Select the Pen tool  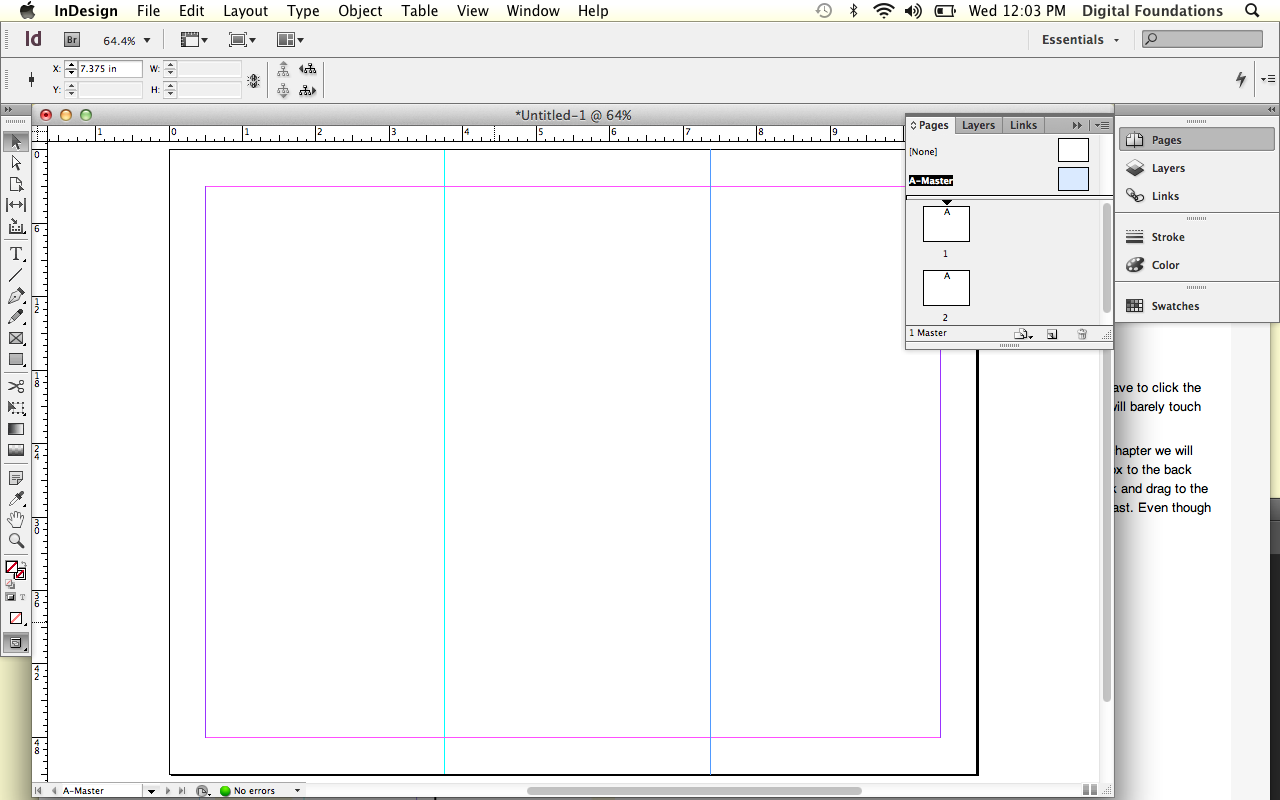point(16,296)
